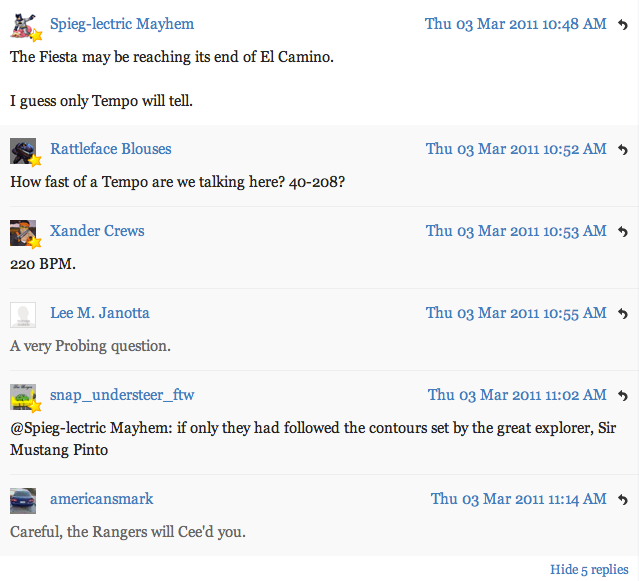
Task: Click the text 'A very Probing question.'
Action: (90, 346)
